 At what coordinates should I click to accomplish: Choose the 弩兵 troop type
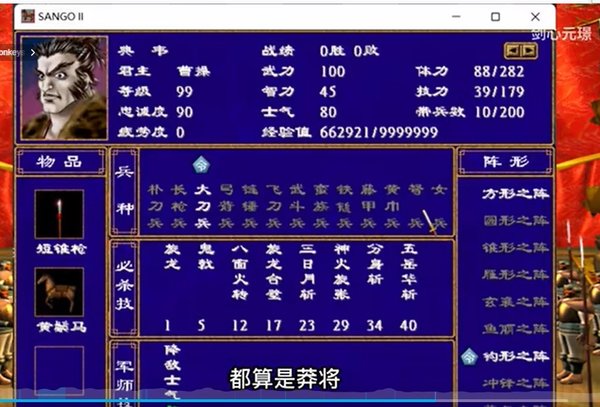416,207
